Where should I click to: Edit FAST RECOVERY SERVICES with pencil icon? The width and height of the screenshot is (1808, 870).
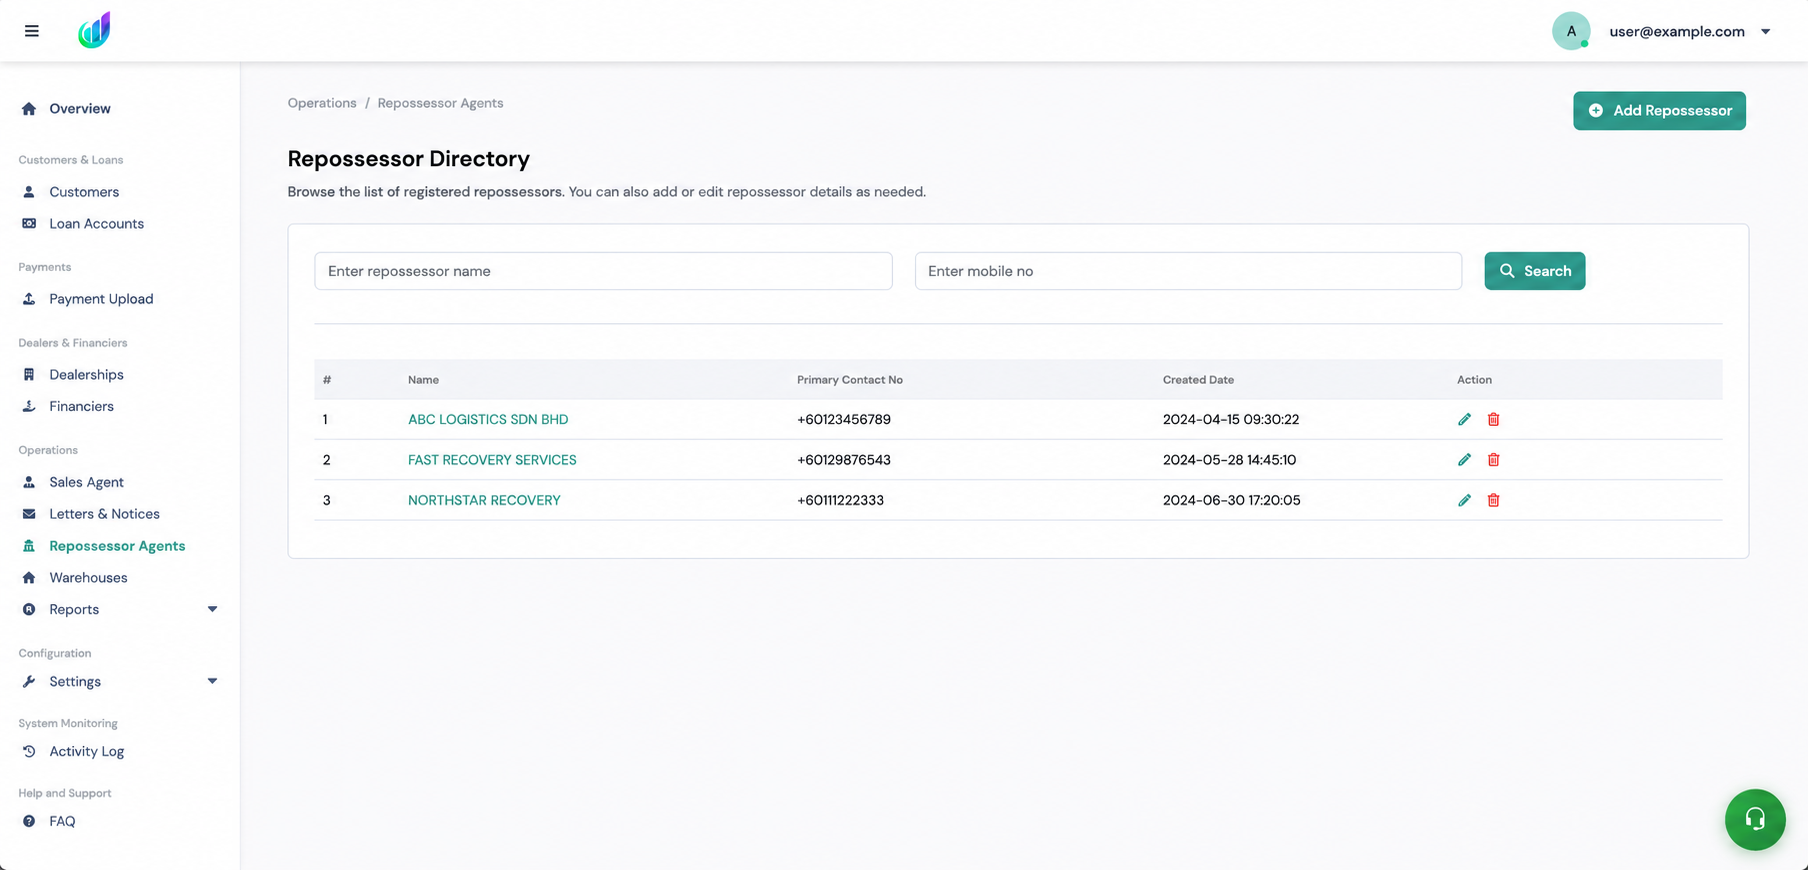pyautogui.click(x=1464, y=460)
